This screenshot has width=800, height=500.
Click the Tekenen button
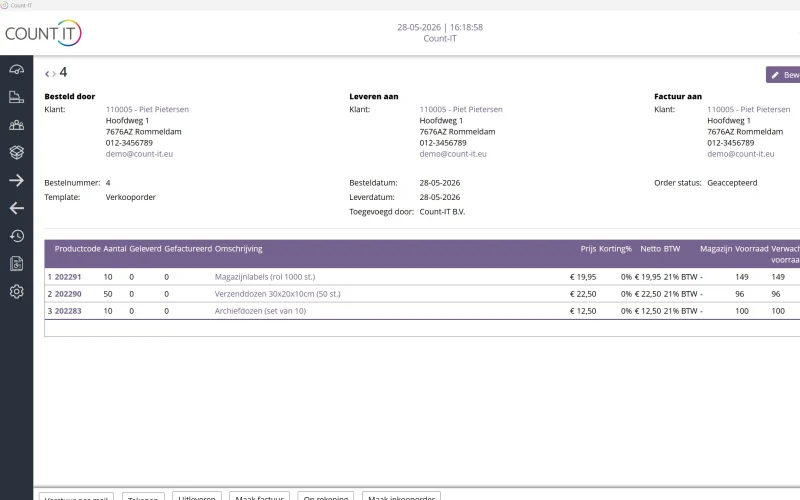click(x=143, y=497)
